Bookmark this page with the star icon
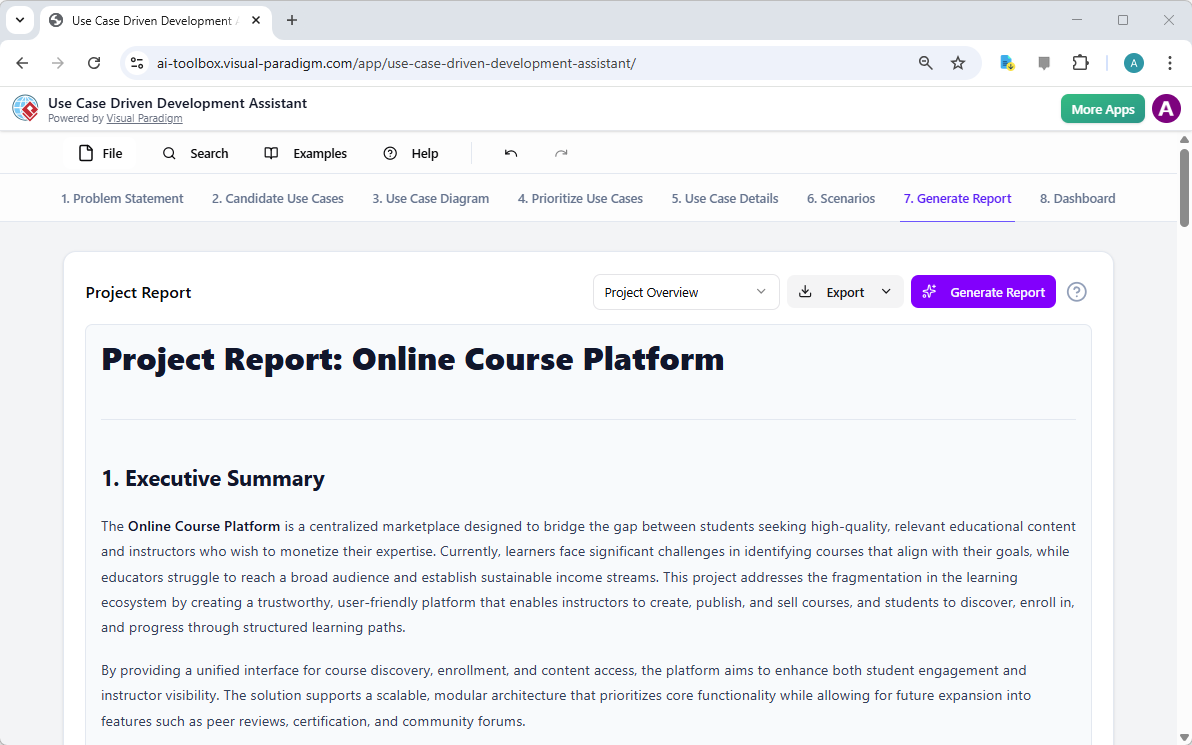1192x745 pixels. [958, 62]
